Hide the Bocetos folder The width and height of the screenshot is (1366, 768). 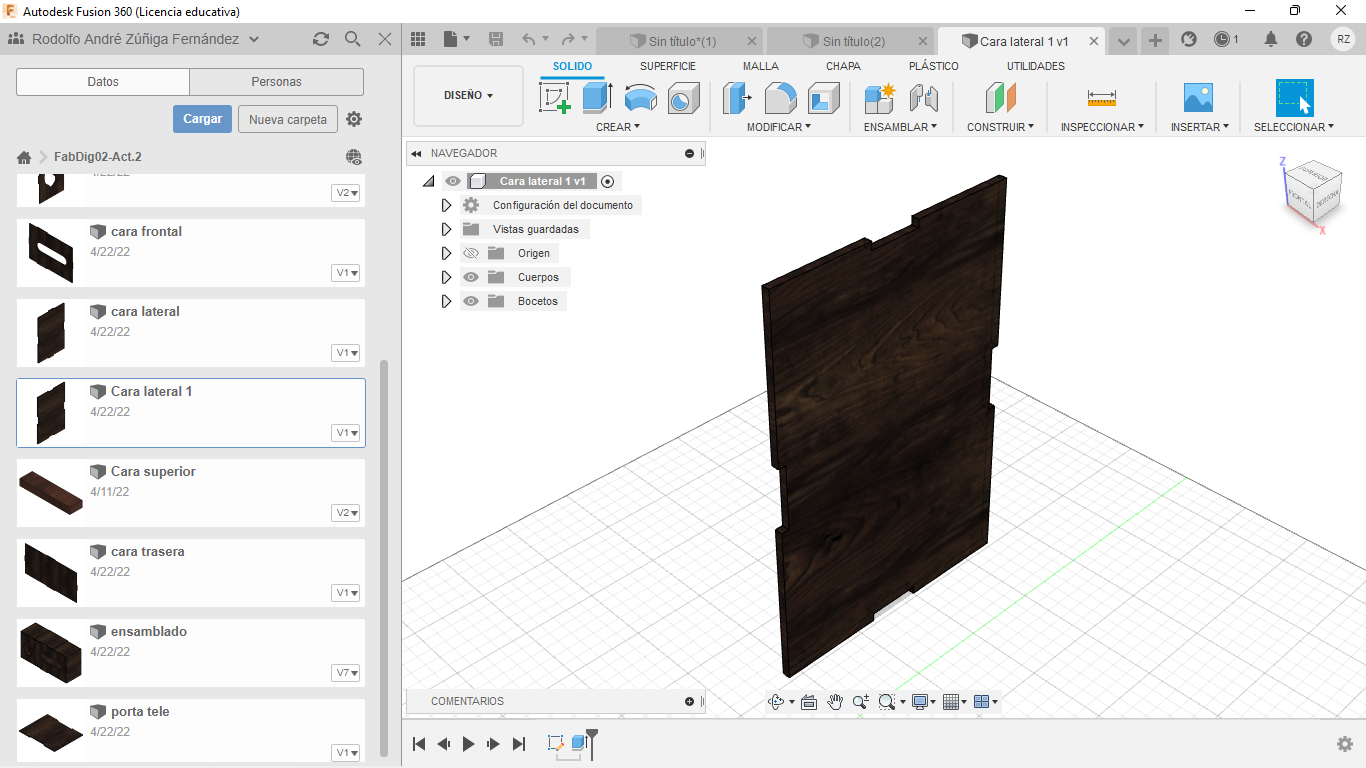pos(471,301)
